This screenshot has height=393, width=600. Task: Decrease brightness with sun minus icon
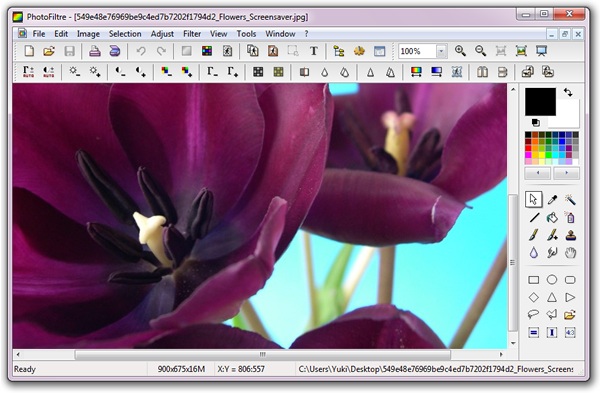click(x=74, y=72)
